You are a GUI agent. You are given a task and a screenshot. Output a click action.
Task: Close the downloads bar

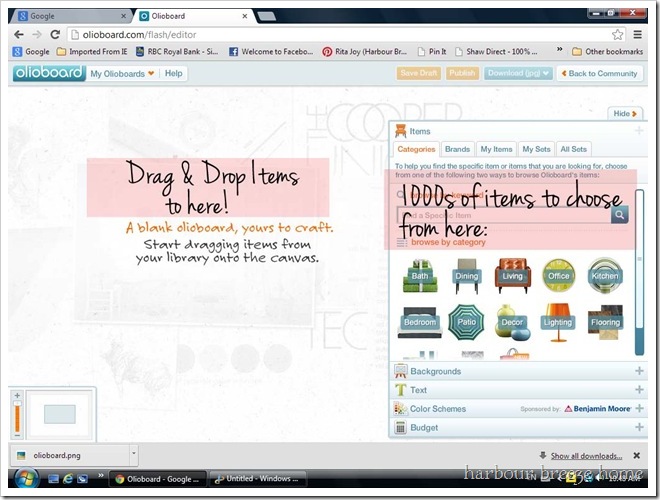pos(636,455)
